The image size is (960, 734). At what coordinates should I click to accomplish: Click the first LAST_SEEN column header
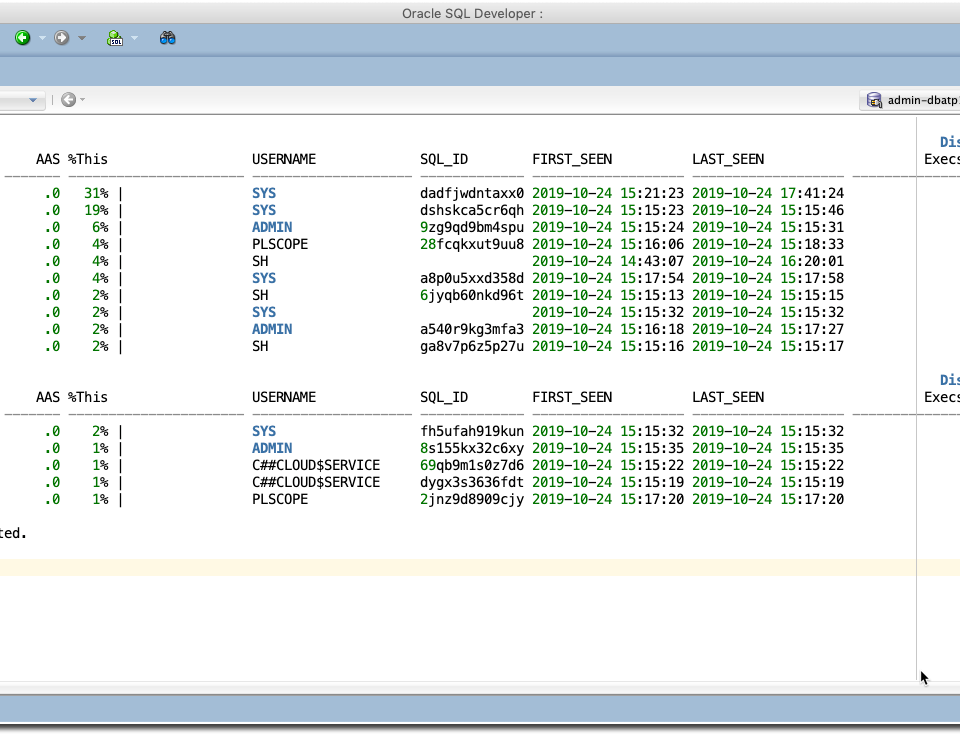(x=728, y=159)
